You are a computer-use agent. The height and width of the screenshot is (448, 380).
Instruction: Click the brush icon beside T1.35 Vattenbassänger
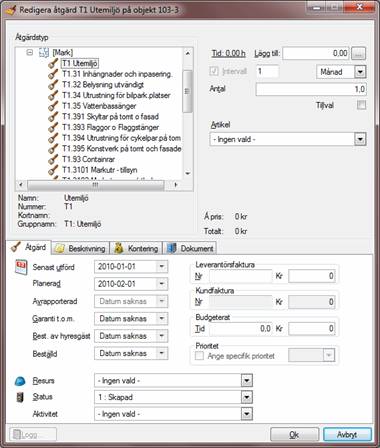tap(53, 106)
